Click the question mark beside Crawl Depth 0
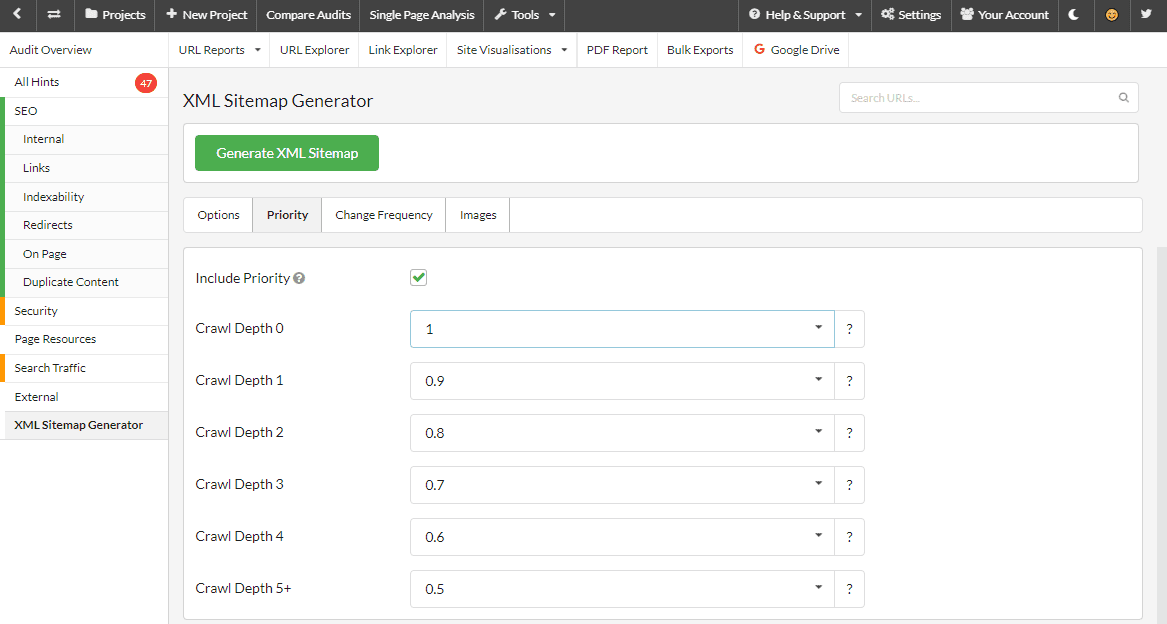Image resolution: width=1167 pixels, height=624 pixels. [x=849, y=329]
